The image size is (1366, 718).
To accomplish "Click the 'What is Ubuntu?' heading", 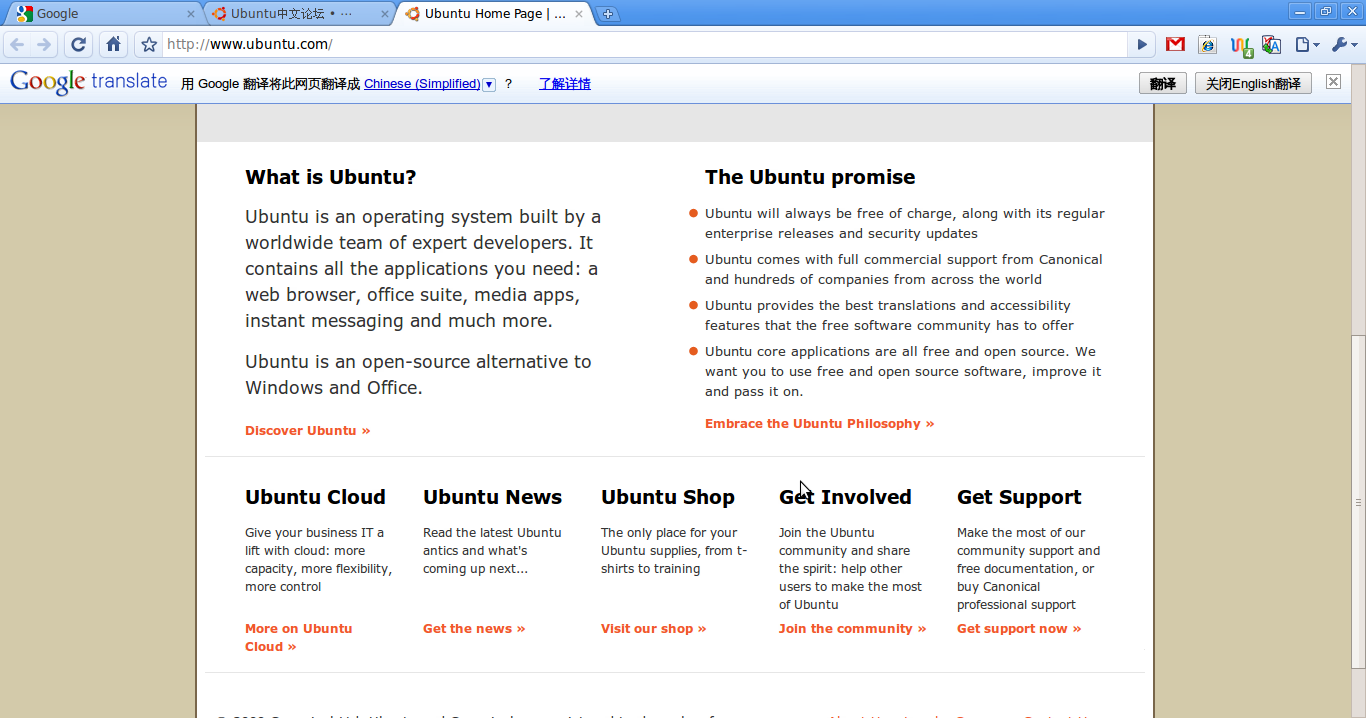I will point(330,177).
